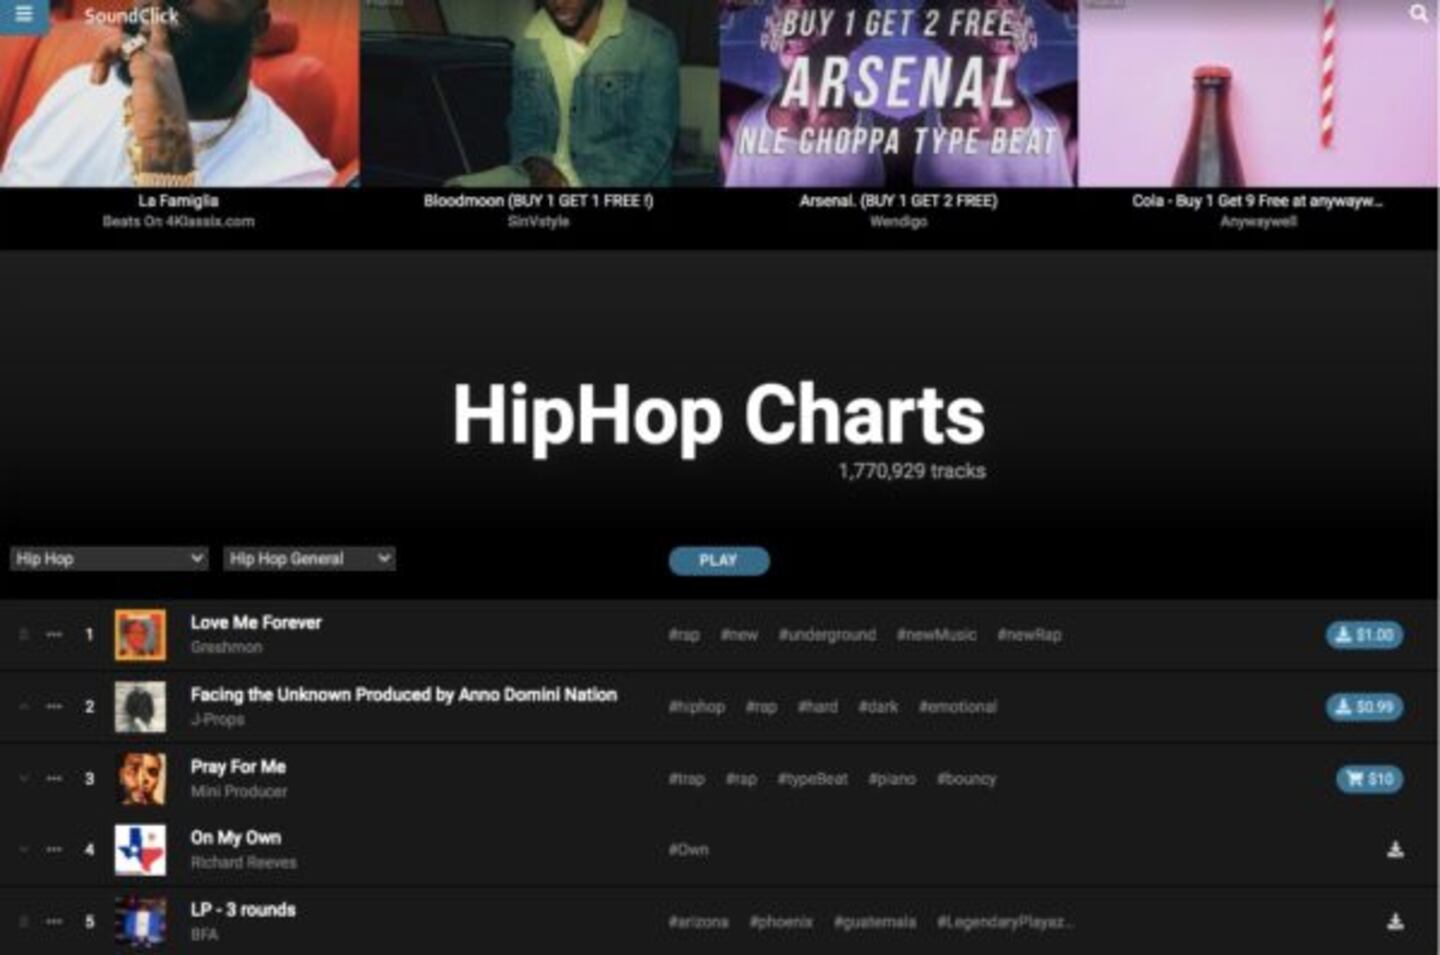This screenshot has height=955, width=1440.
Task: Open the SoundClick logo link
Action: 131,16
